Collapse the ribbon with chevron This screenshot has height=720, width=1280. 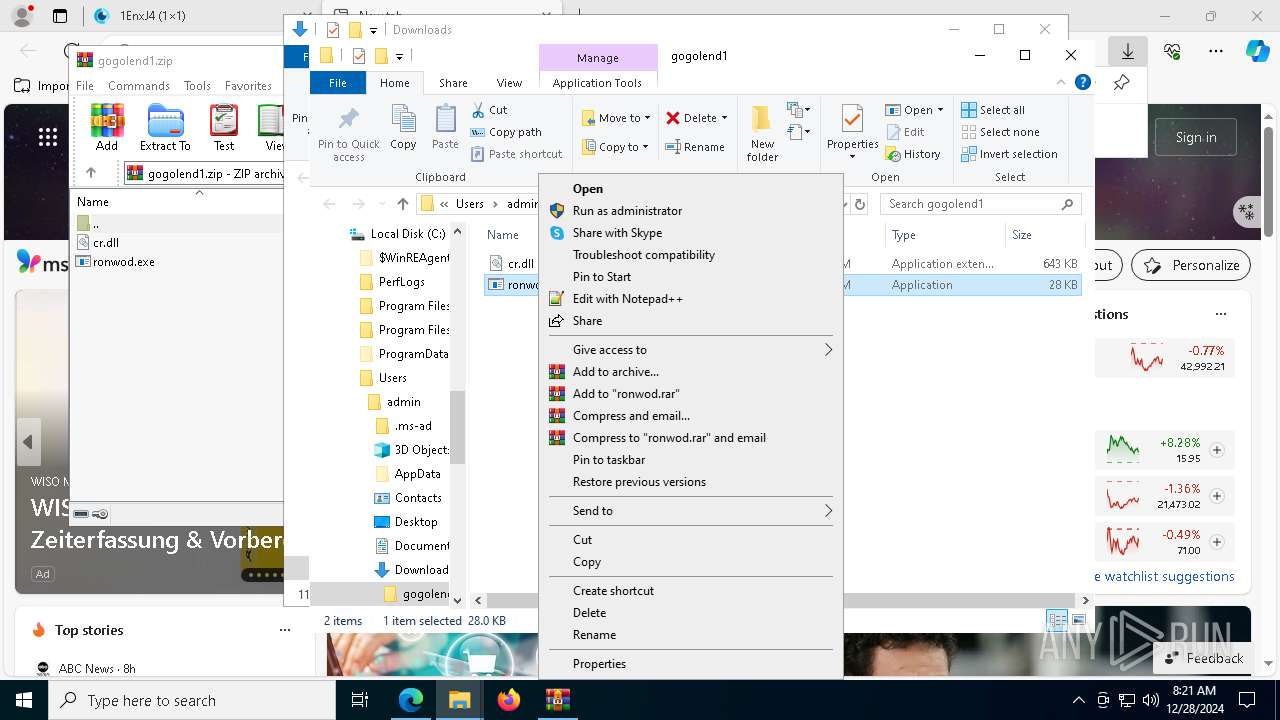point(1062,83)
